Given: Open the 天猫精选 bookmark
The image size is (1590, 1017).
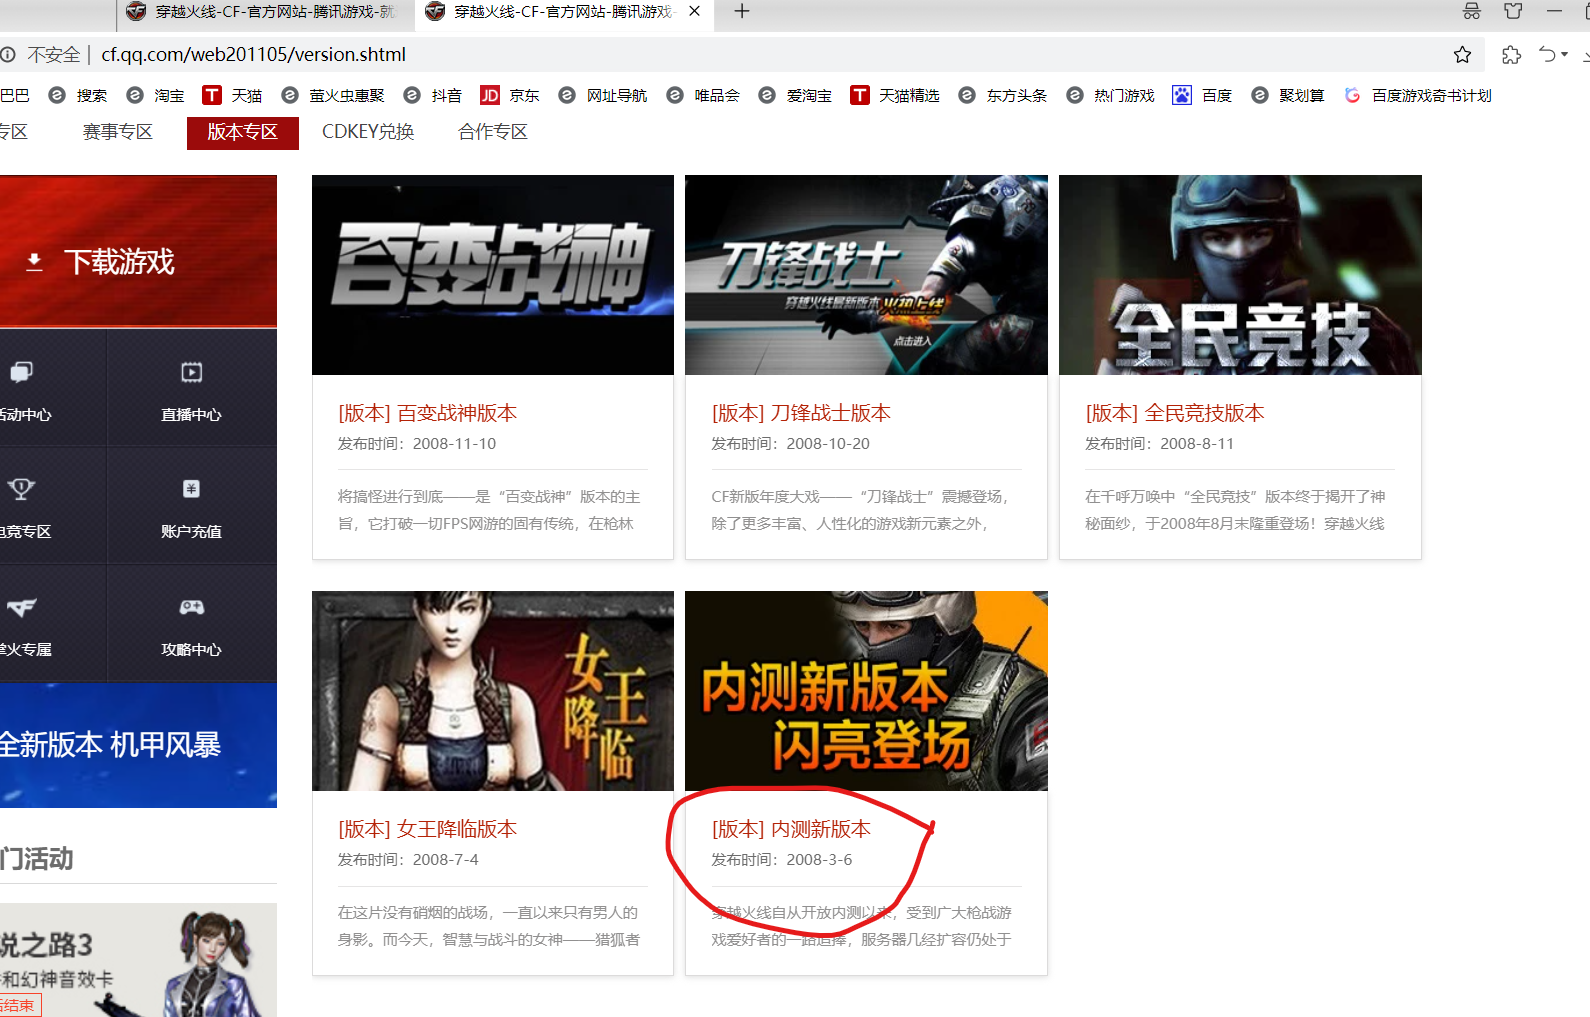Looking at the screenshot, I should pyautogui.click(x=895, y=95).
